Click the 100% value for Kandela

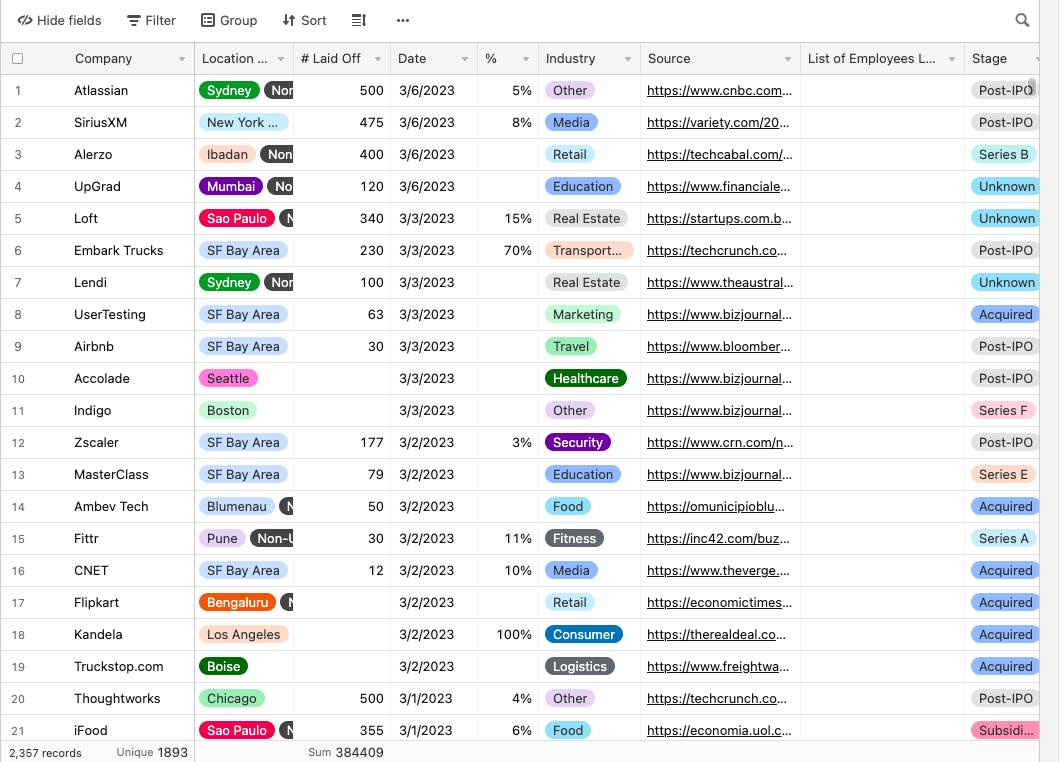[514, 635]
